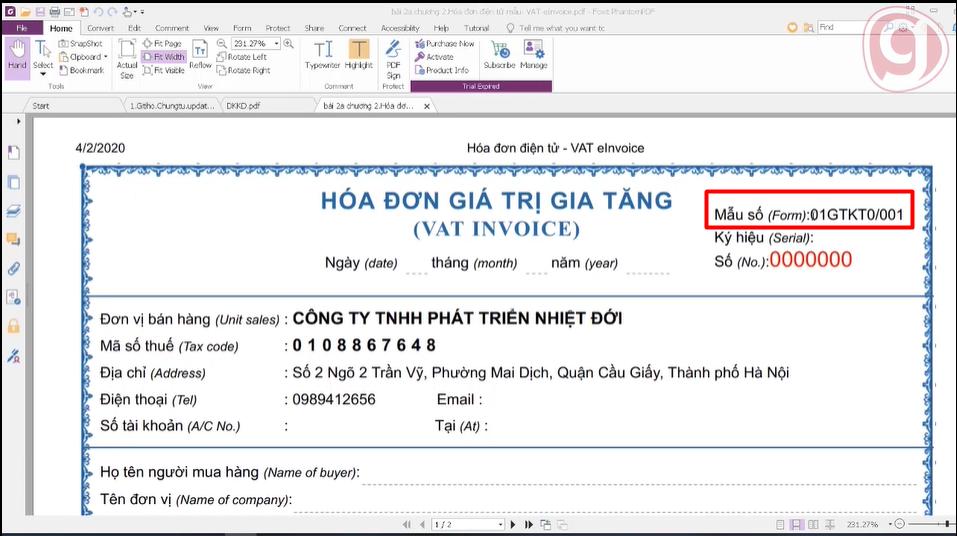The width and height of the screenshot is (957, 536).
Task: Select the Typewriter tool
Action: [x=322, y=54]
